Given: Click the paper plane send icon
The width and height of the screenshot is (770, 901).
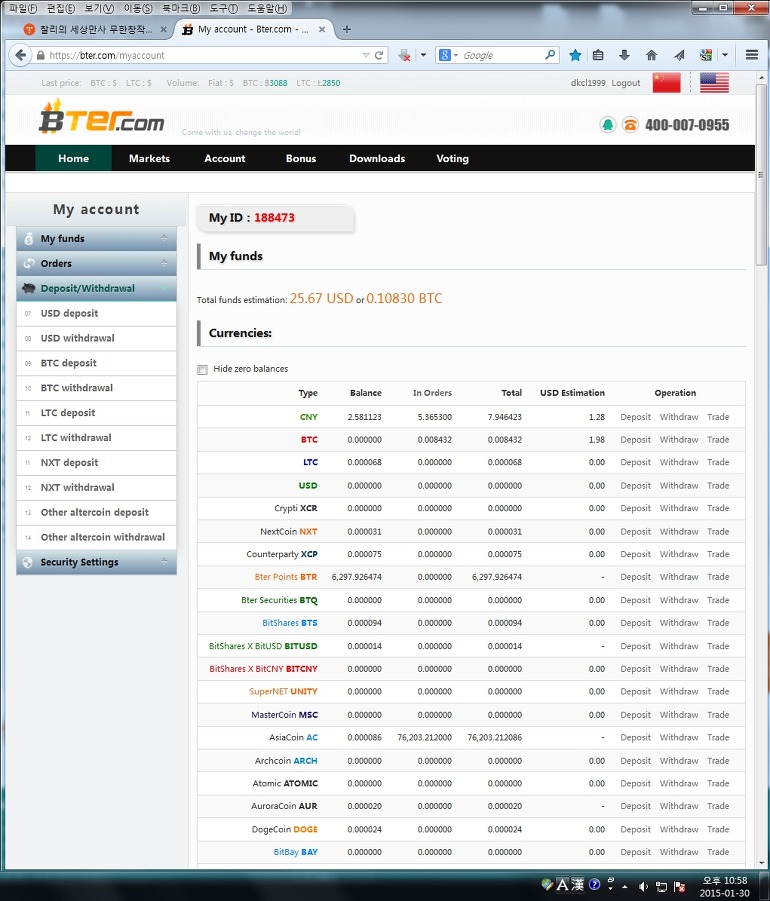Looking at the screenshot, I should click(679, 55).
